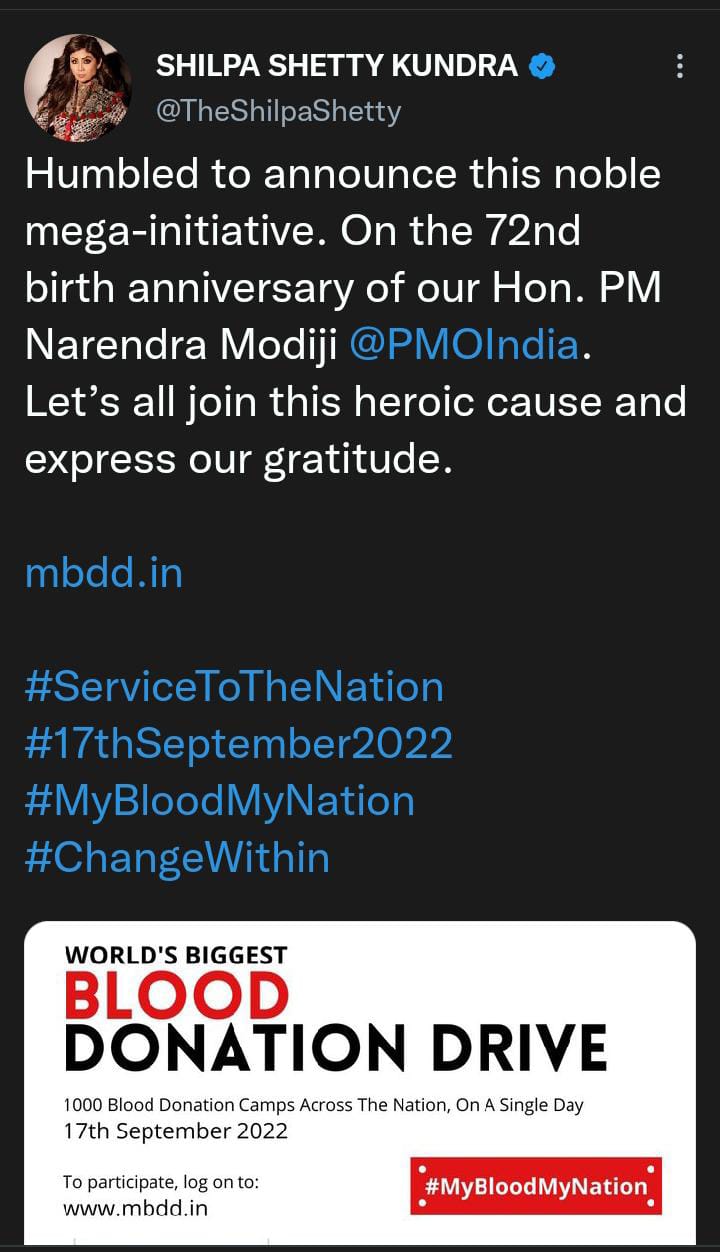This screenshot has height=1252, width=720.
Task: Open the @PMOIndia mention
Action: coord(464,345)
